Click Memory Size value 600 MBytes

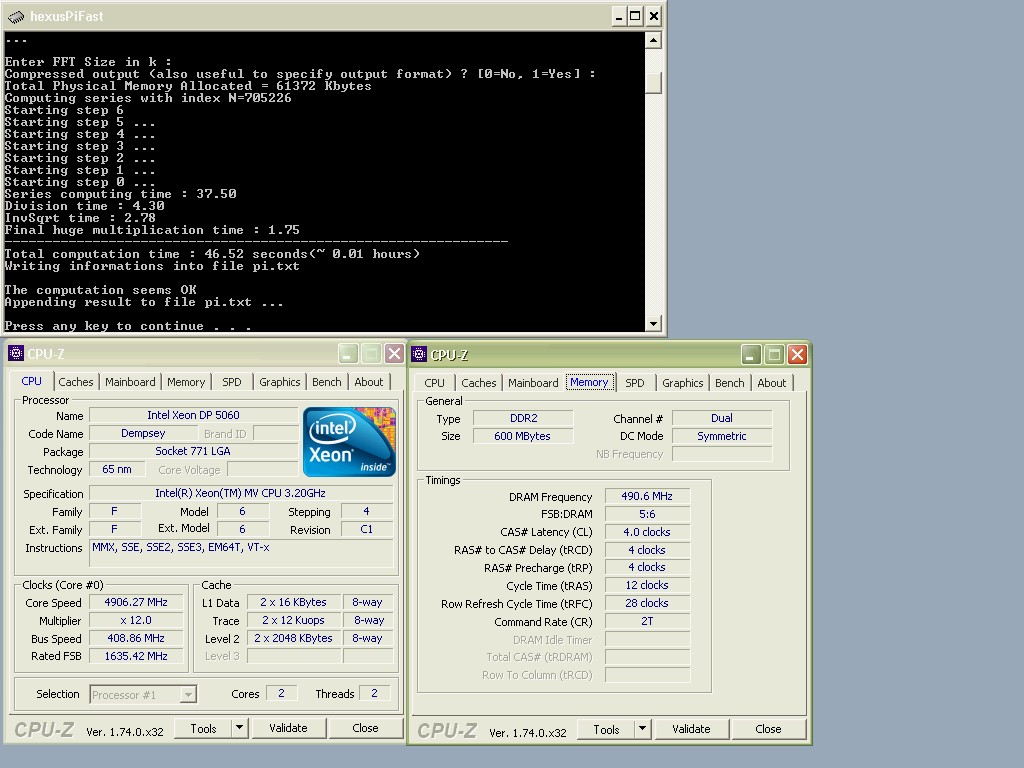click(523, 436)
